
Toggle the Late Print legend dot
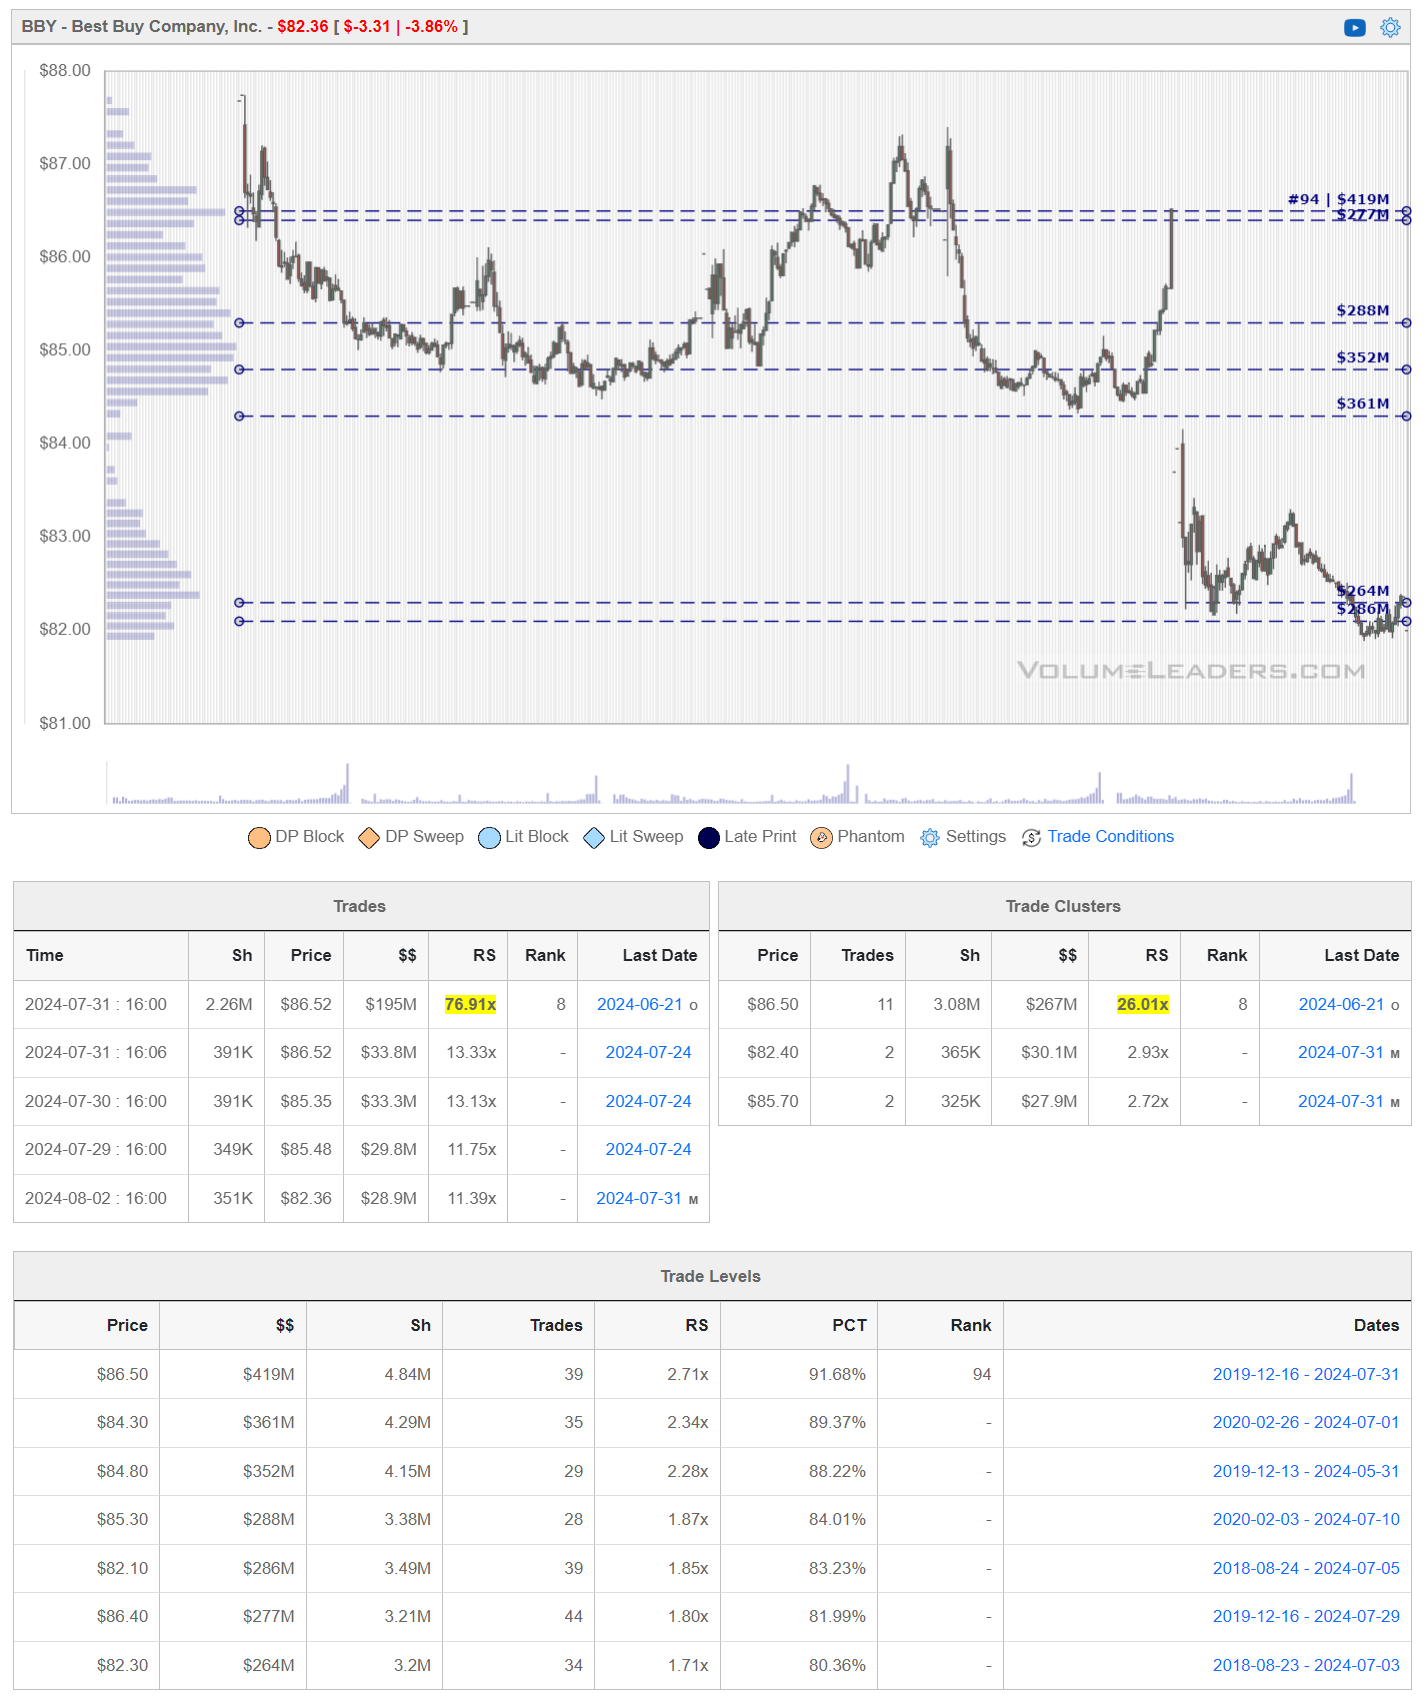[709, 838]
